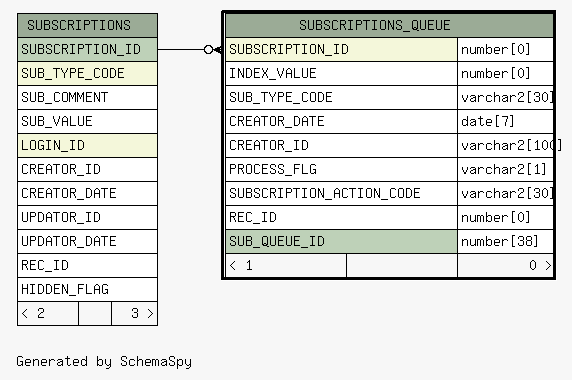Screen dimensions: 572x380
Task: Select SUBSCRIPTION_ID in SUBSCRIPTIONS table
Action: pyautogui.click(x=88, y=49)
